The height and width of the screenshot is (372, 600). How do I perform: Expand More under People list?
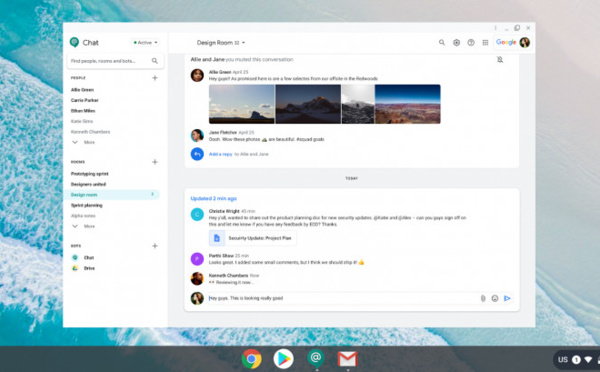pyautogui.click(x=83, y=142)
